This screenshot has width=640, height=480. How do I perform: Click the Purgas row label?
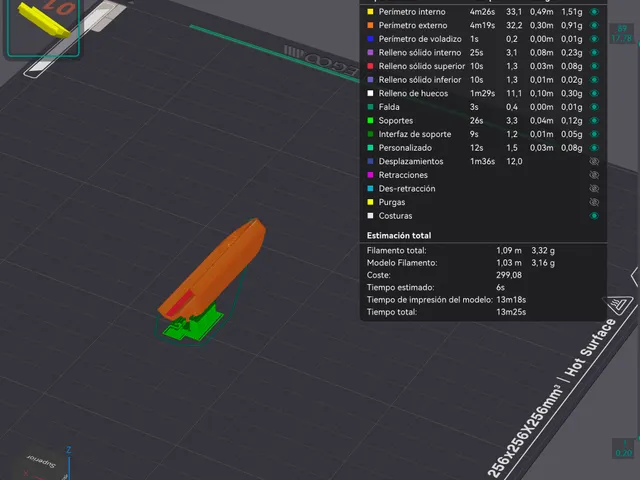pos(392,202)
